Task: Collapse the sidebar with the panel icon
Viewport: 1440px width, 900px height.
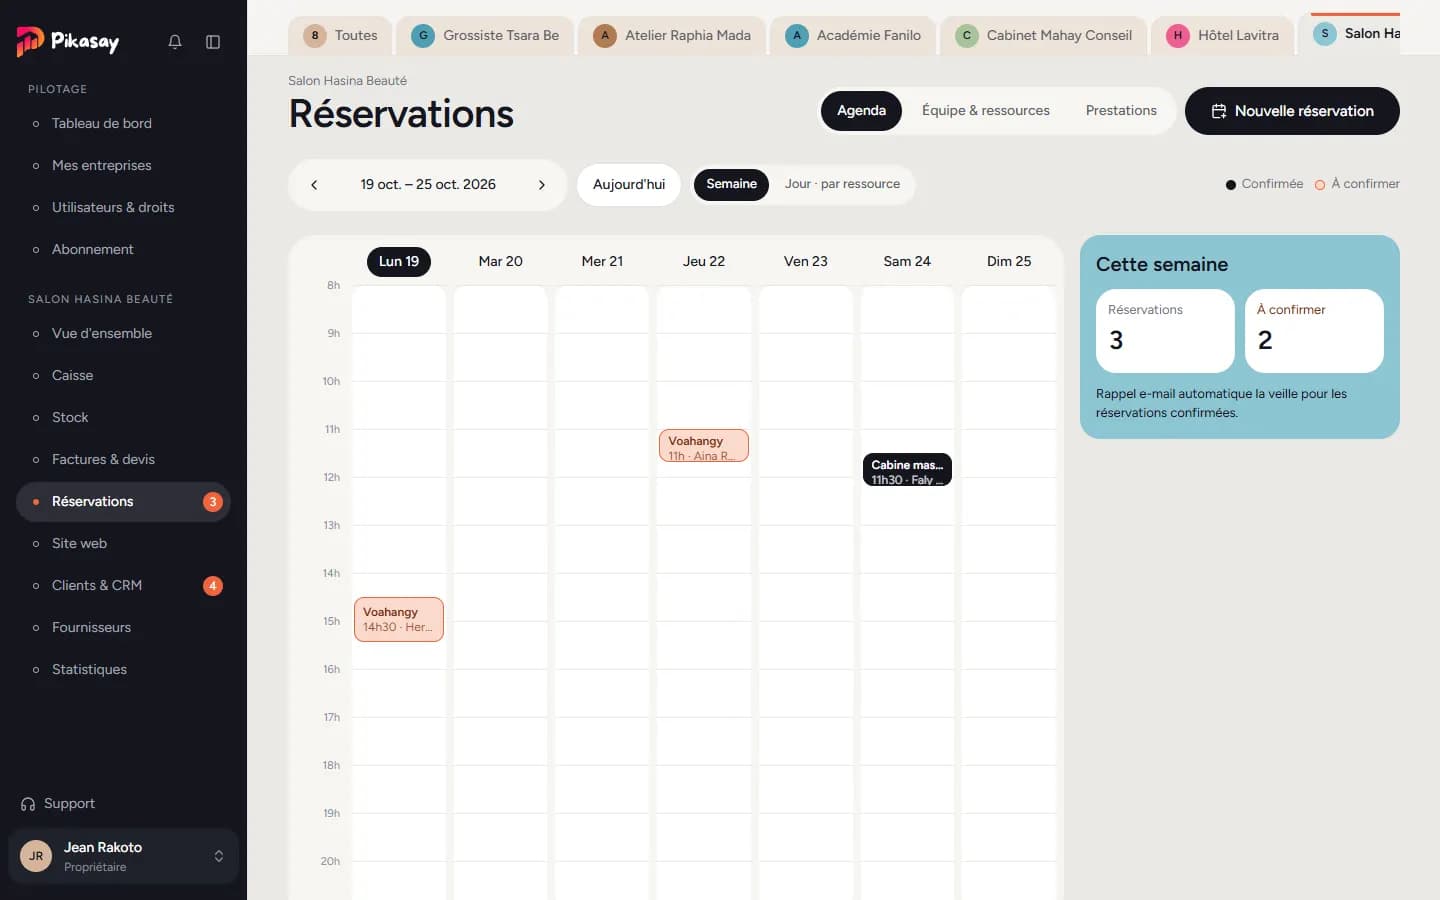Action: (213, 42)
